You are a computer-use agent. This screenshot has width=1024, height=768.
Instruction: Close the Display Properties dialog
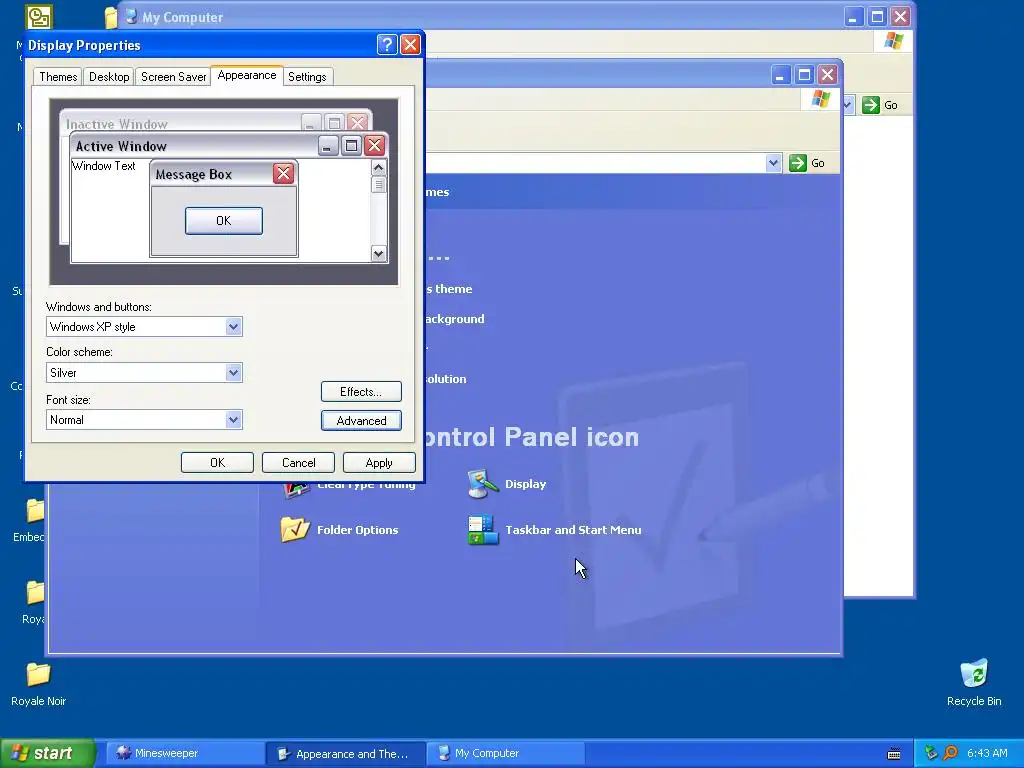(410, 44)
